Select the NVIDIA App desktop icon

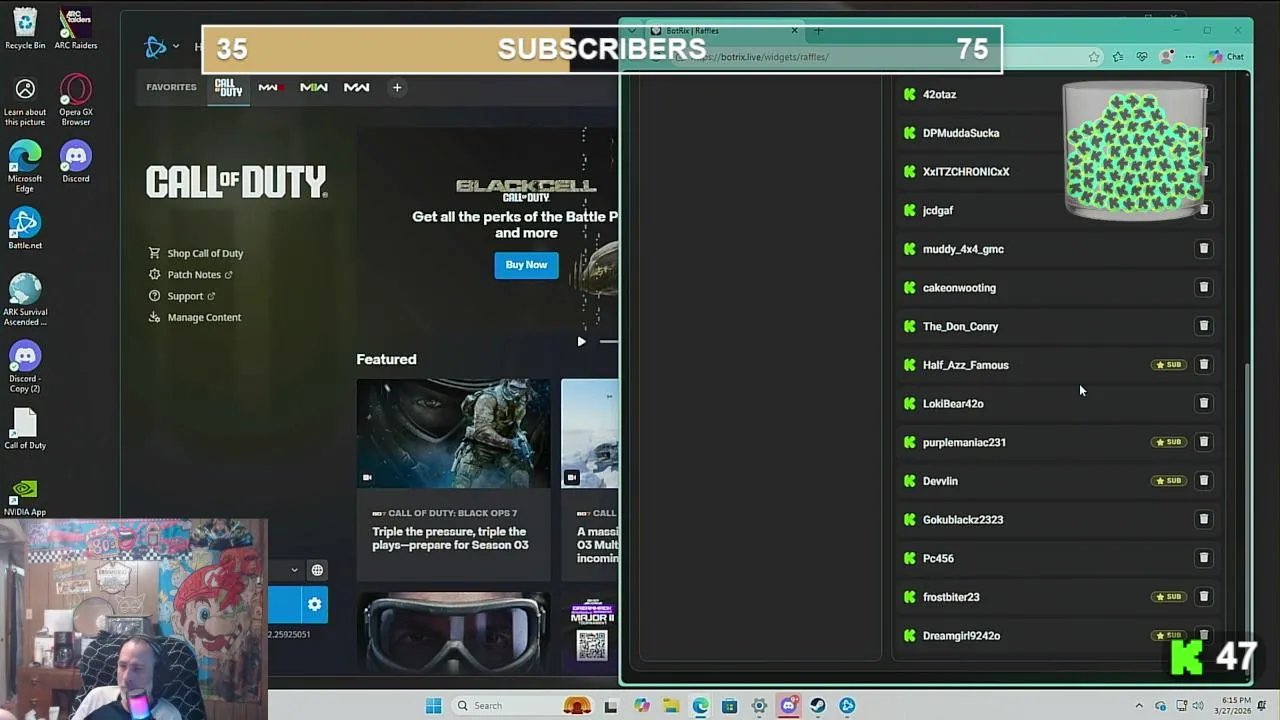(25, 497)
